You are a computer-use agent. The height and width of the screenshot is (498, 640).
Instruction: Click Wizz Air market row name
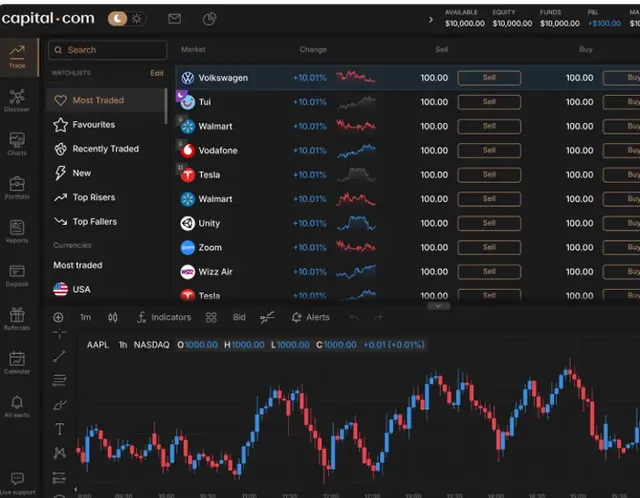[x=215, y=271]
